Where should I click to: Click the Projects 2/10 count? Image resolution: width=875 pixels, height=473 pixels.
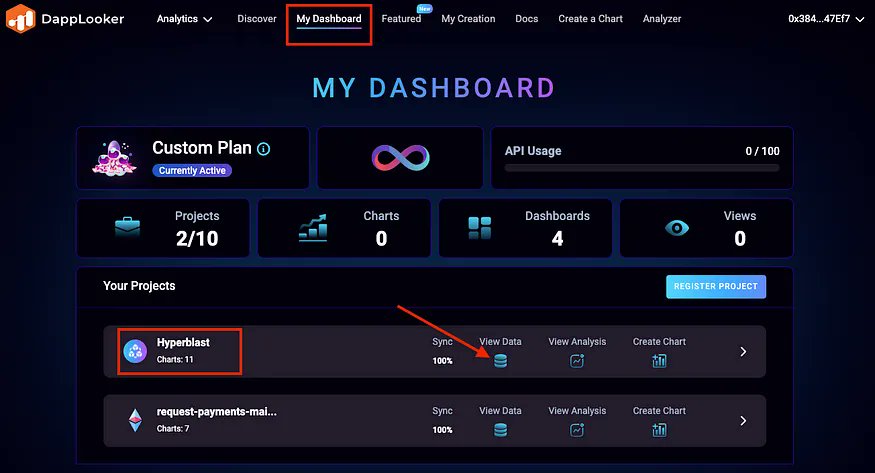197,239
